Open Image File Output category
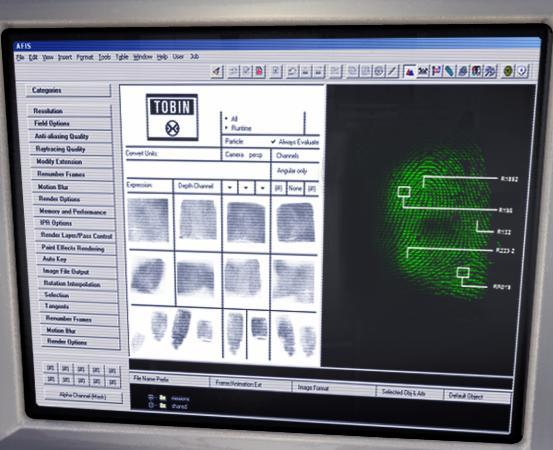The image size is (553, 450). coord(78,271)
